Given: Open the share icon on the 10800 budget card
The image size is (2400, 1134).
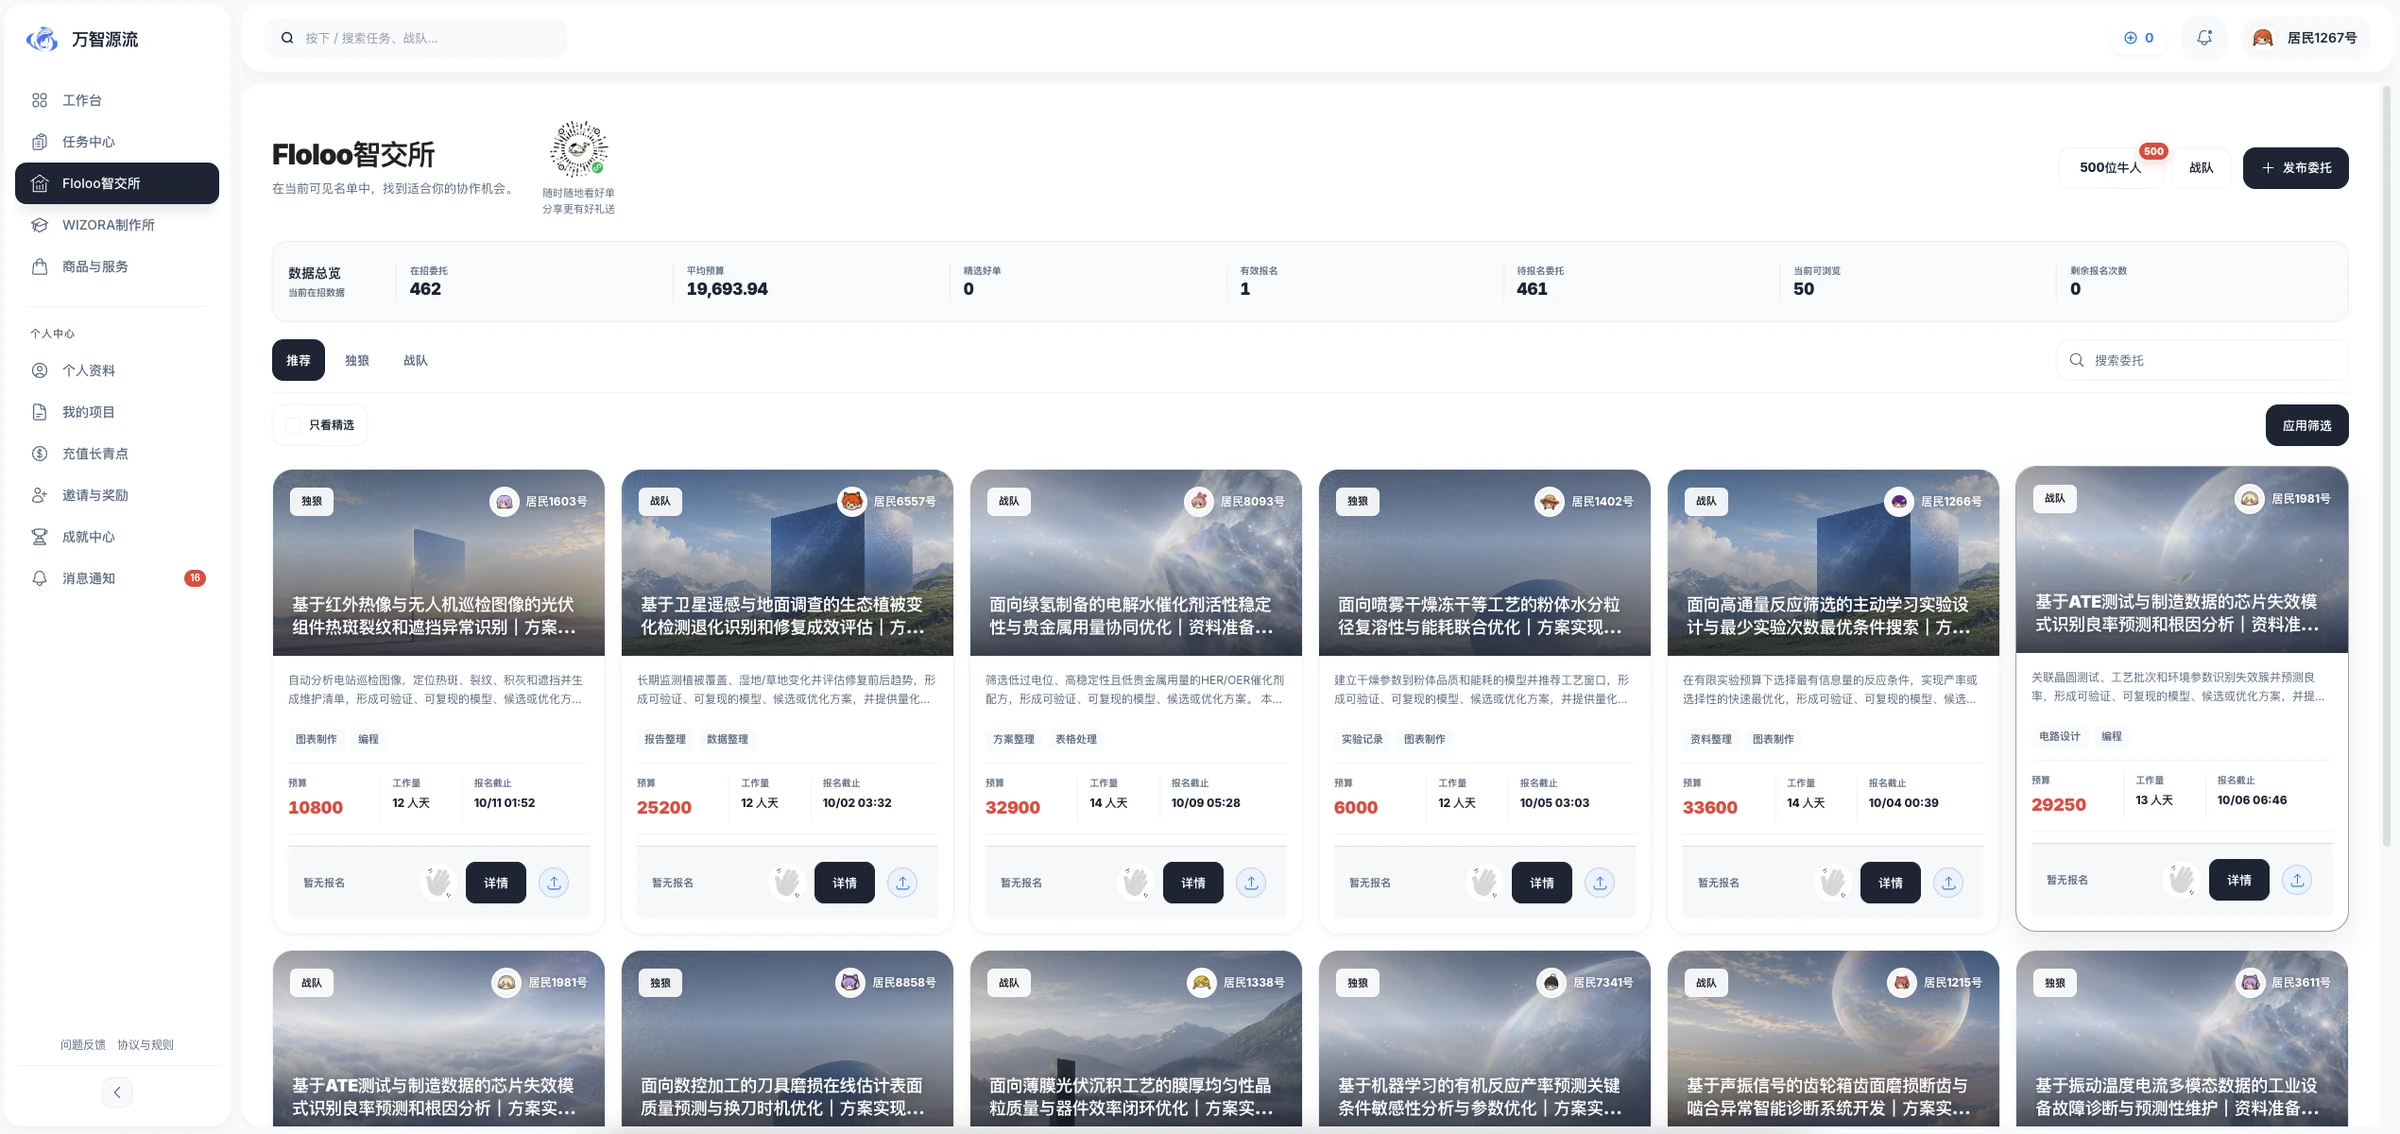Looking at the screenshot, I should [554, 882].
